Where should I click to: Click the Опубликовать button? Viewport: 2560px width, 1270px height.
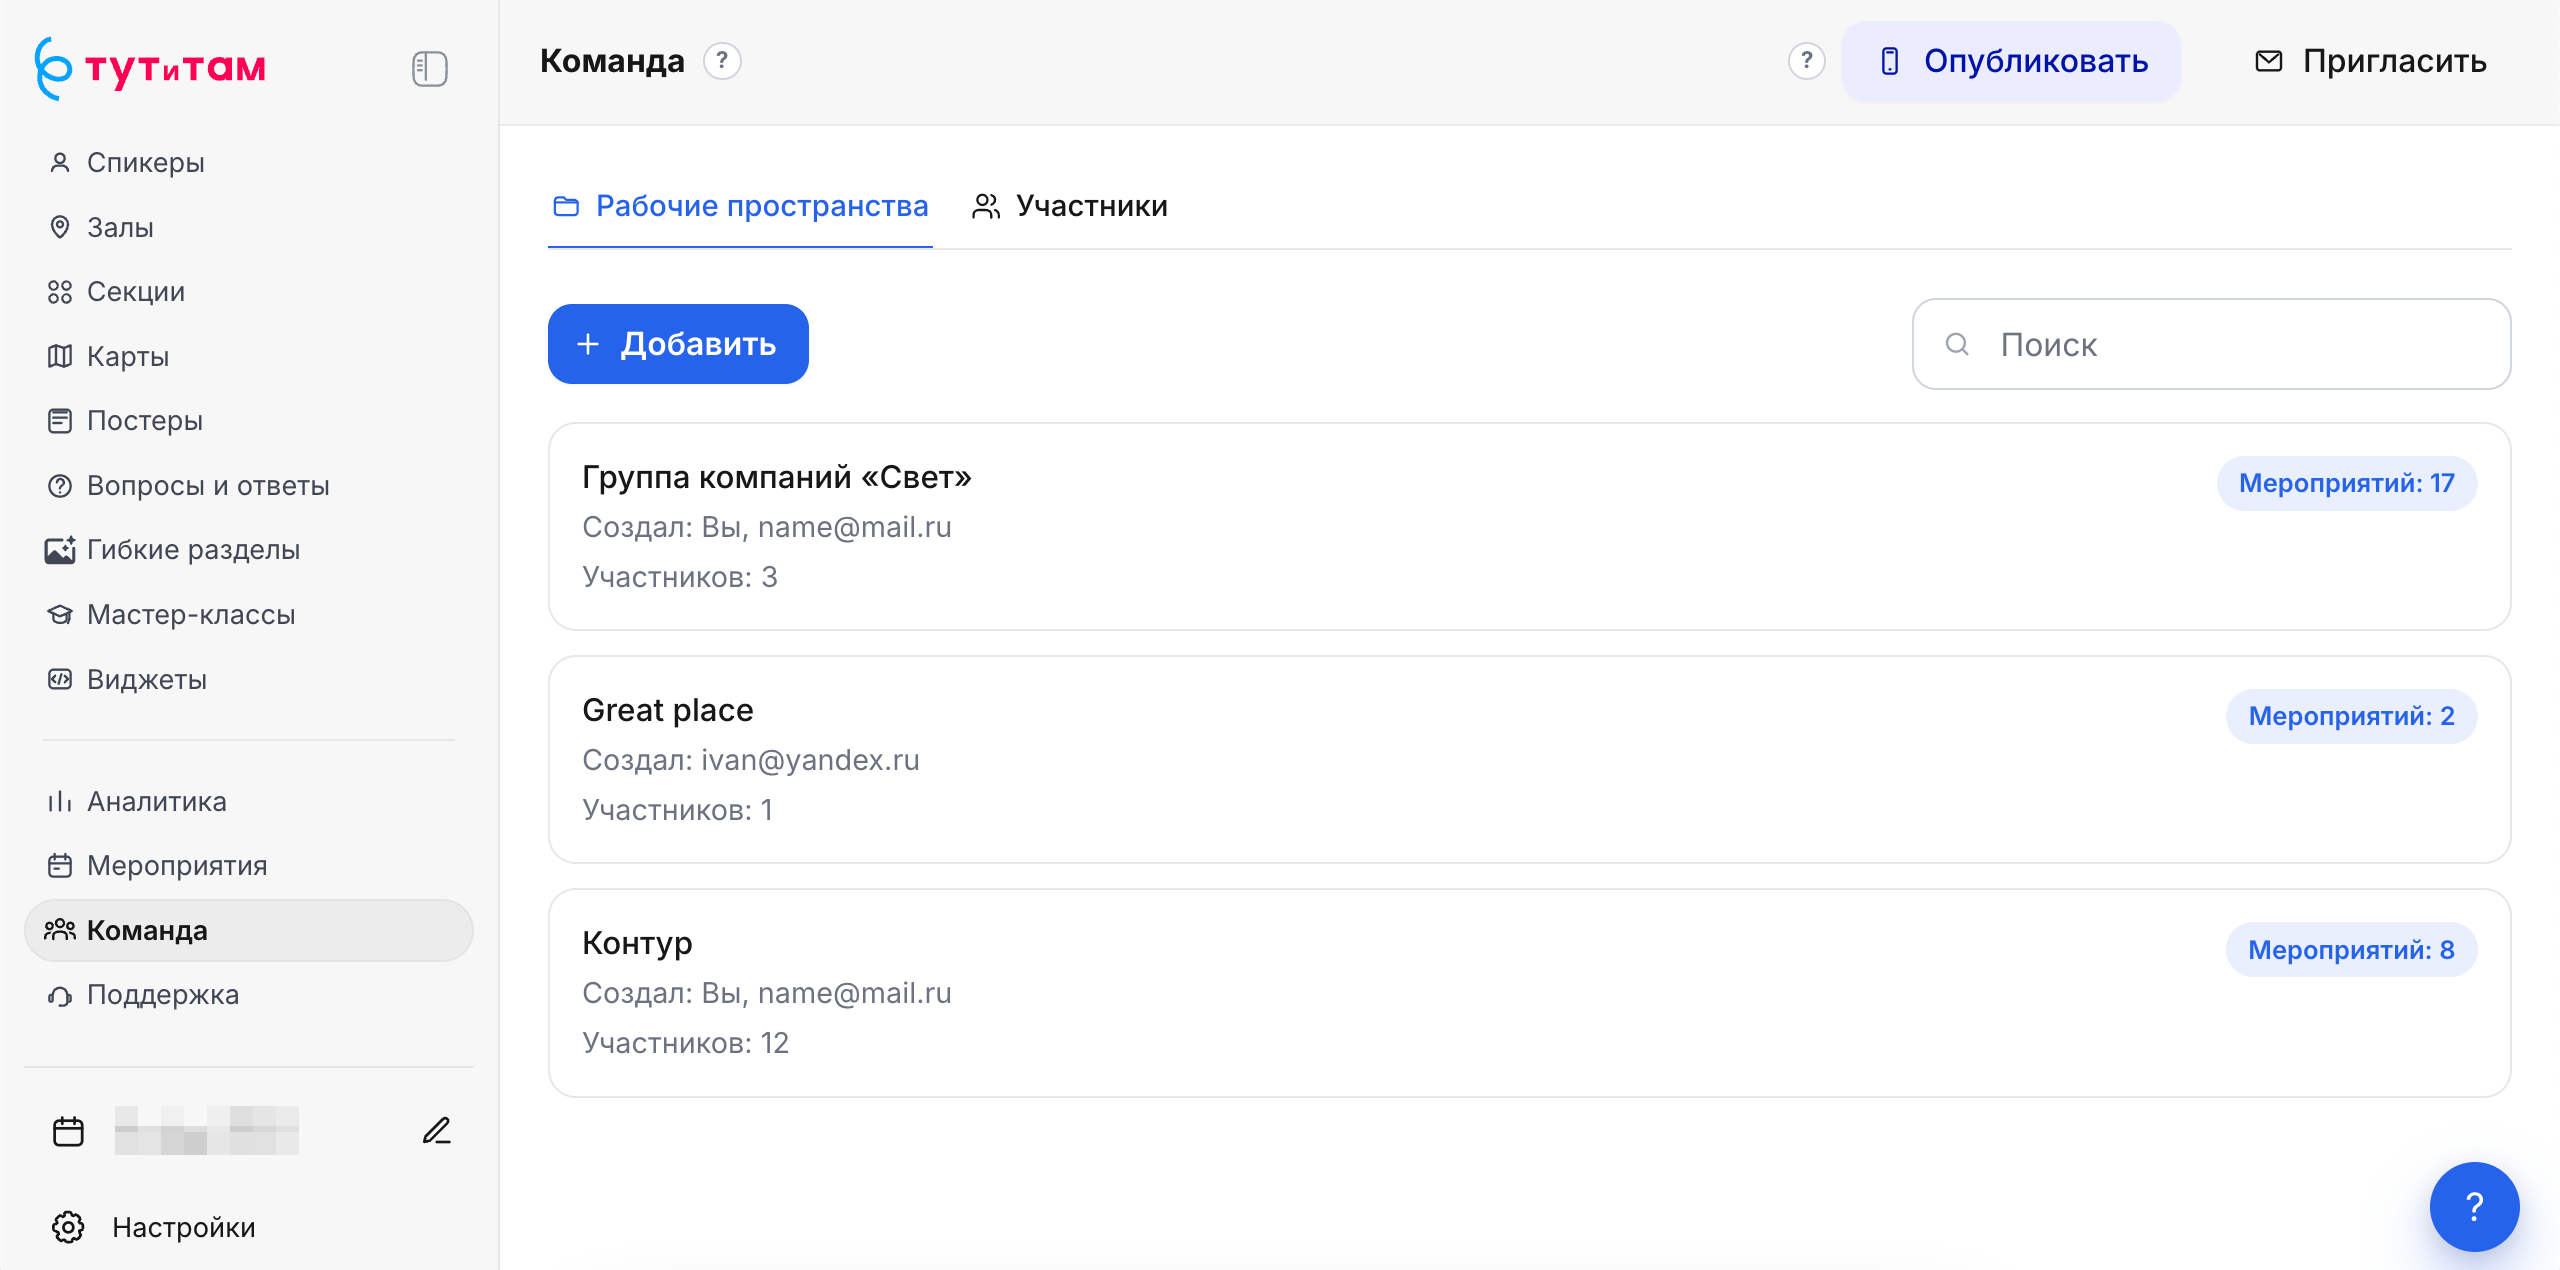[2012, 61]
